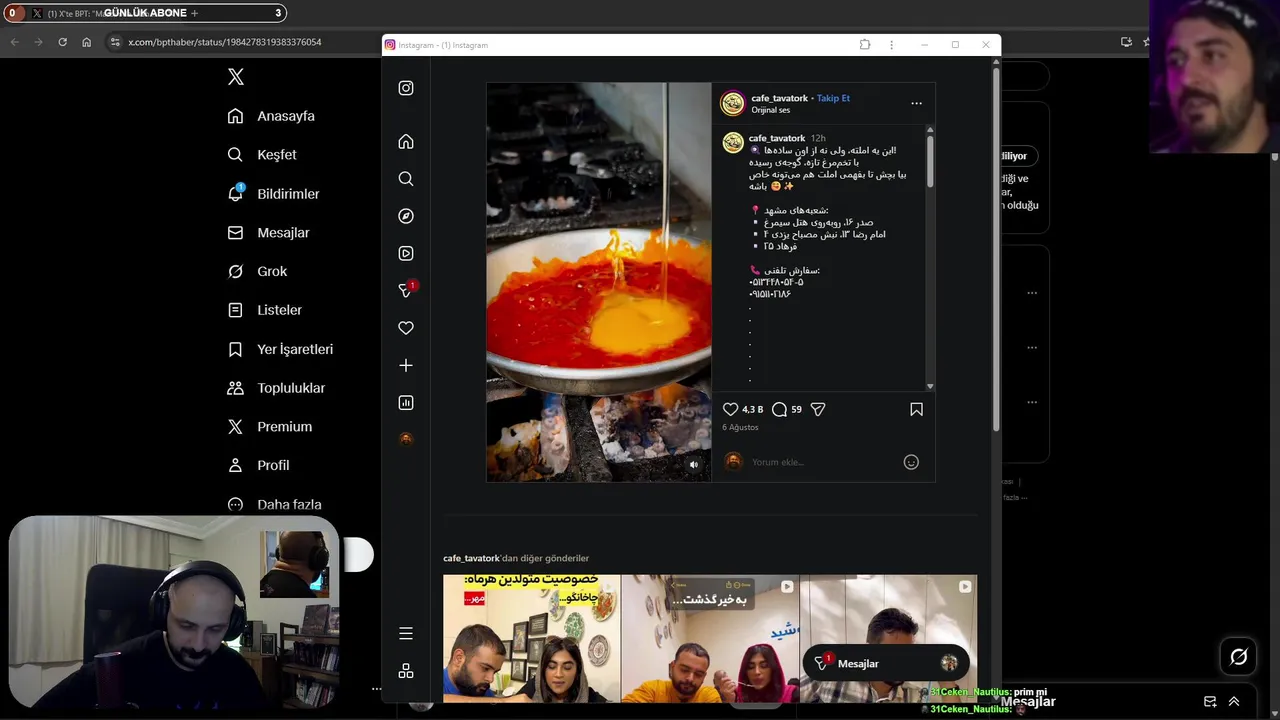
Task: Create new Instagram post plus icon
Action: 406,365
